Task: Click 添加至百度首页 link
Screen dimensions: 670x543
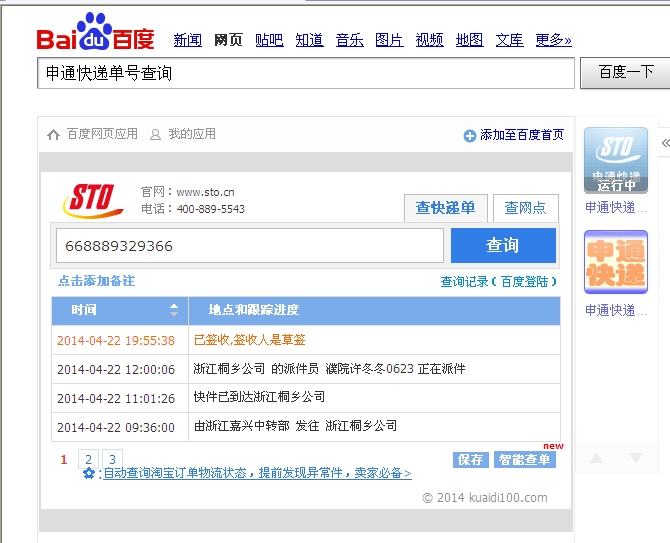Action: (522, 135)
